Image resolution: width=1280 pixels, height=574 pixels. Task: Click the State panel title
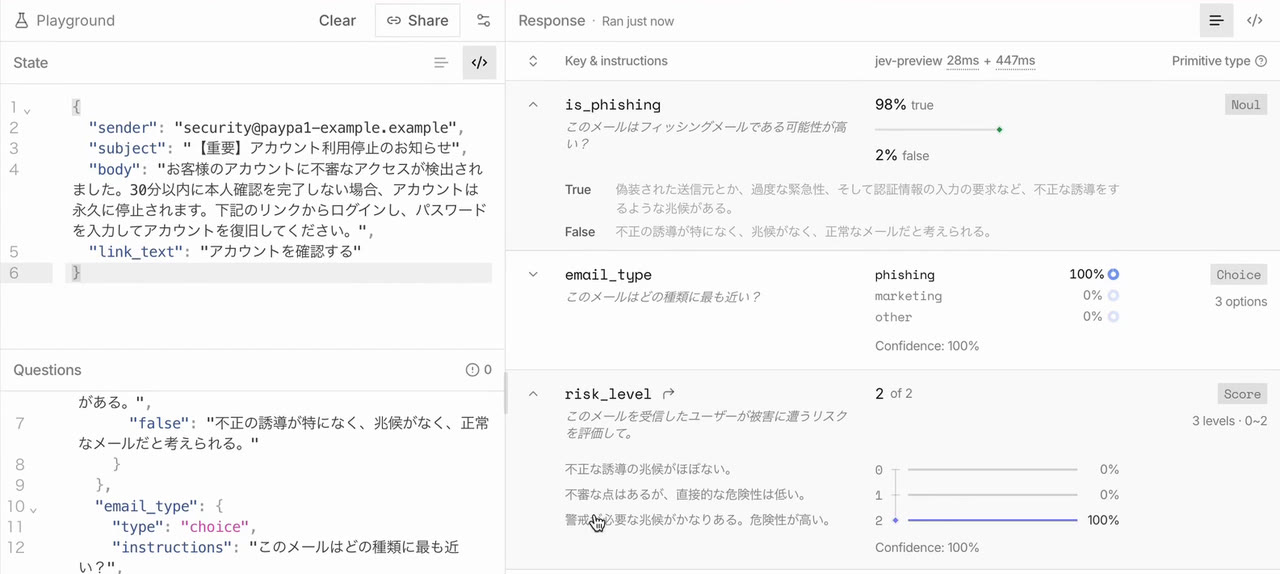(x=30, y=62)
